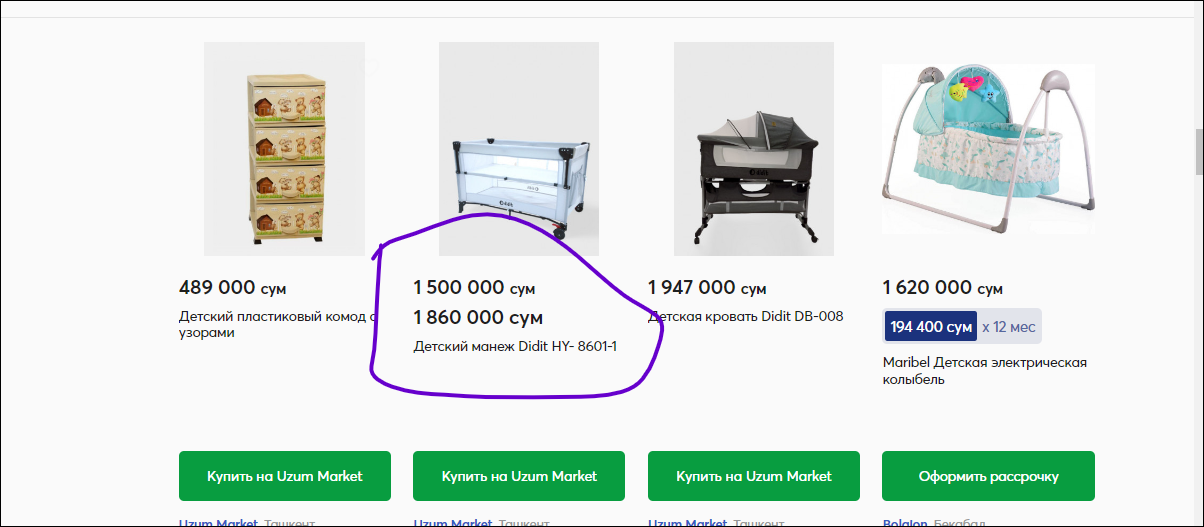This screenshot has width=1204, height=527.
Task: Click the 1 620 000 сум price
Action: [x=942, y=288]
